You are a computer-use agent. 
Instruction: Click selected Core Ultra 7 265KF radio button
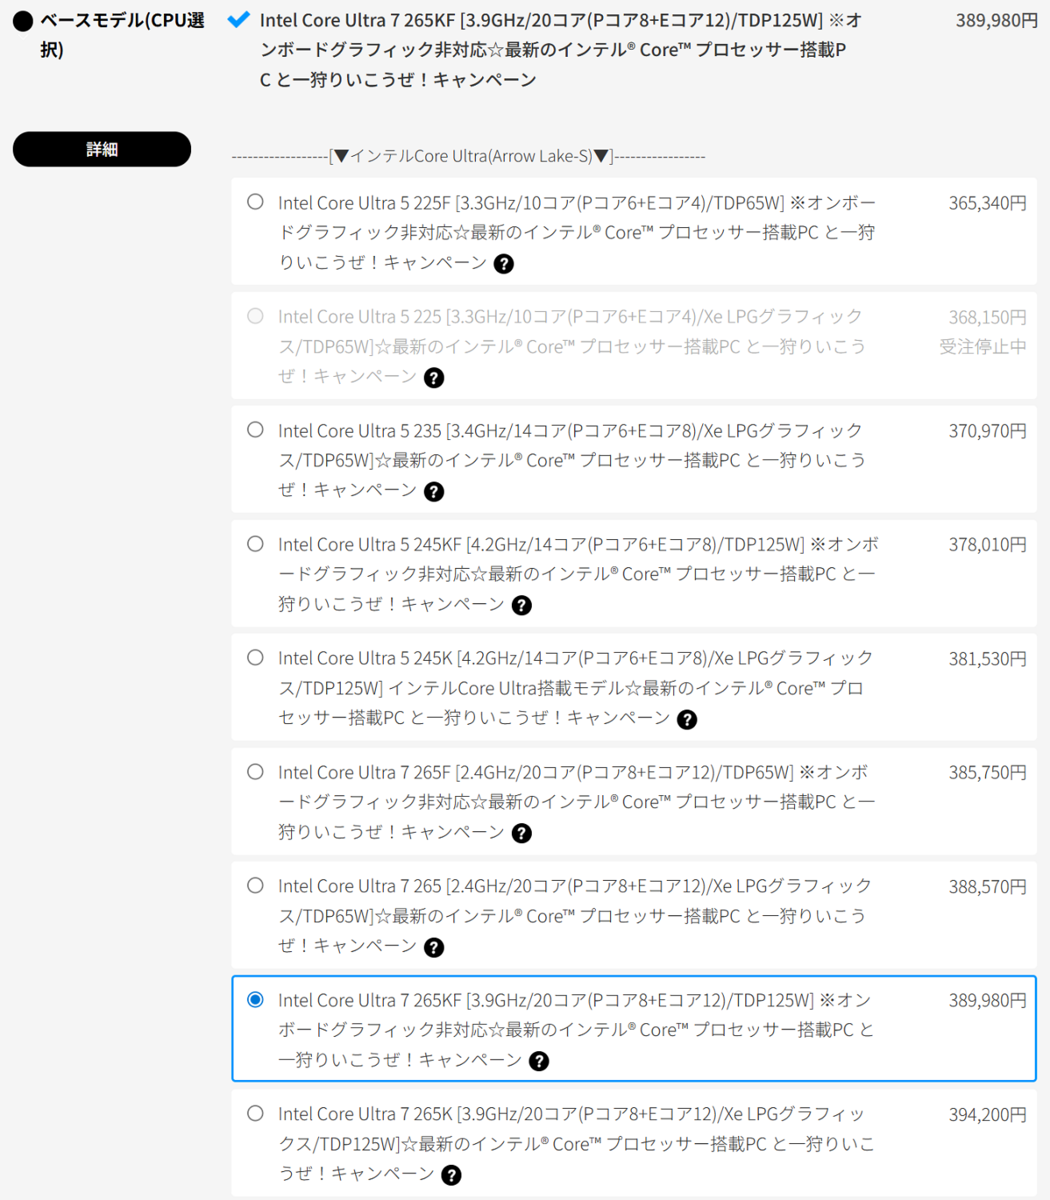[255, 1000]
